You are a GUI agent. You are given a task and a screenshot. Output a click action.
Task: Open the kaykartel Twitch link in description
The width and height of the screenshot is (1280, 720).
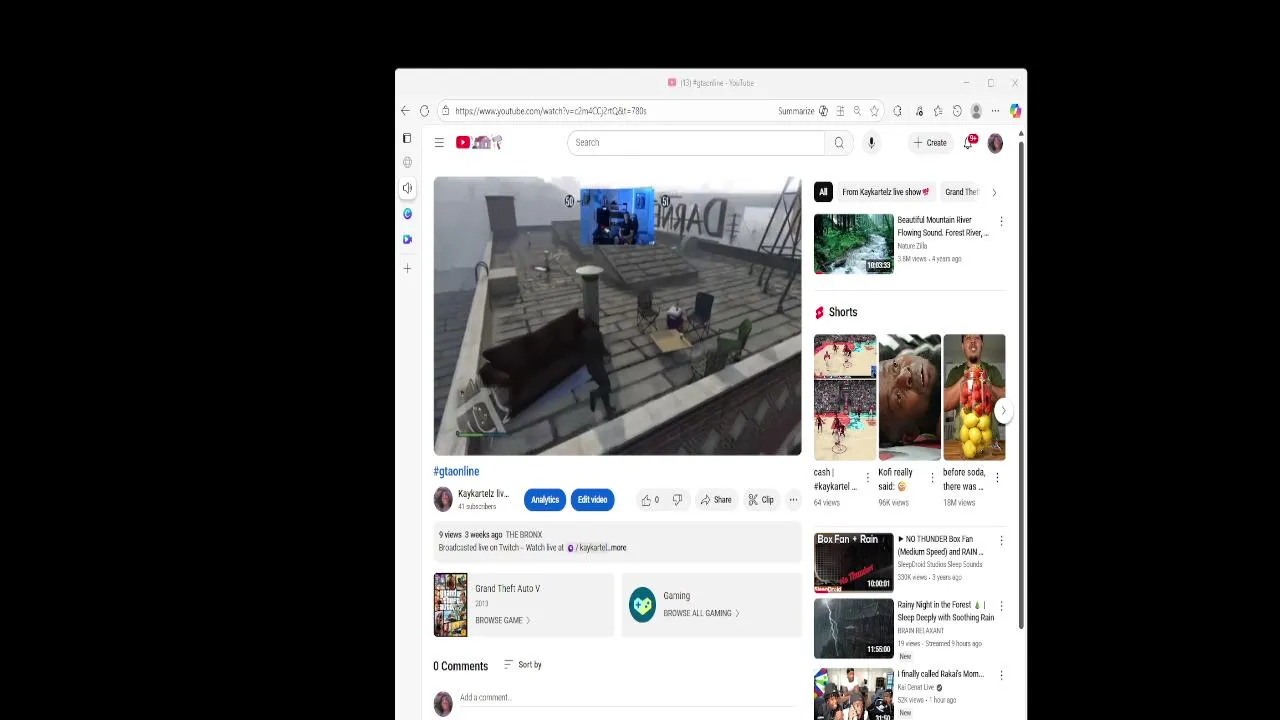pos(589,548)
